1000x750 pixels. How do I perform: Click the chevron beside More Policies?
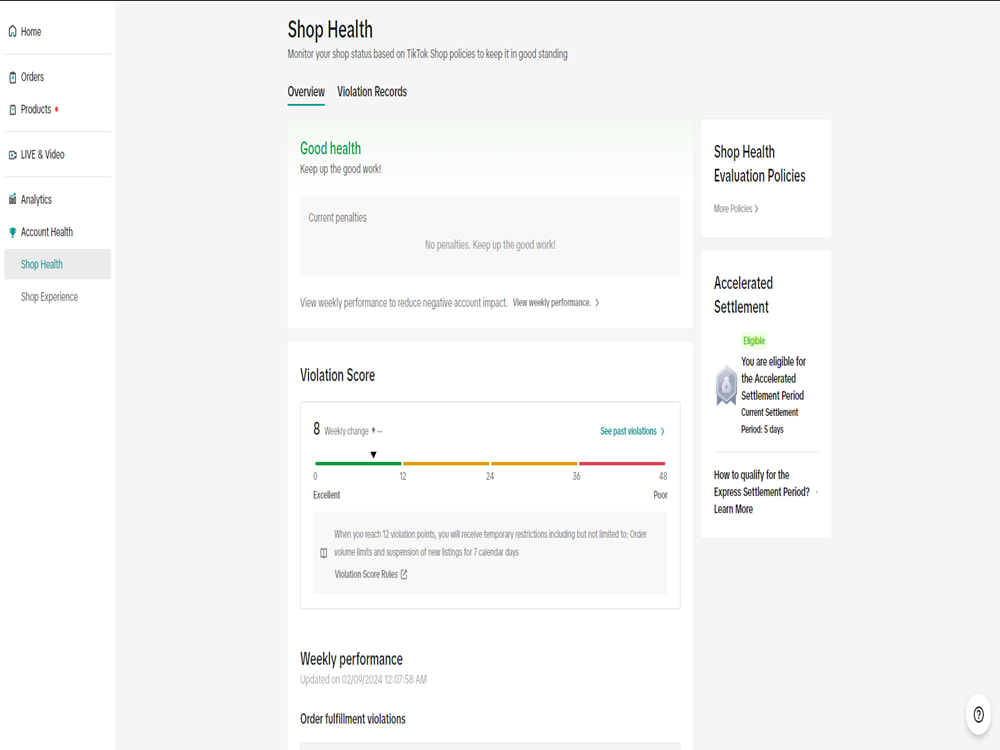(x=756, y=209)
